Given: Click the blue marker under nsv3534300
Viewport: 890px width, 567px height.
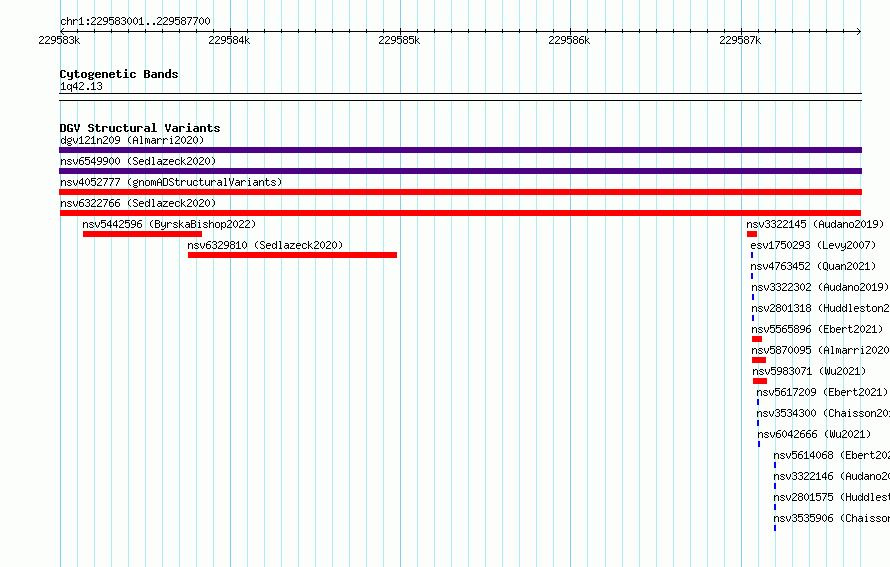Looking at the screenshot, I should [x=758, y=423].
